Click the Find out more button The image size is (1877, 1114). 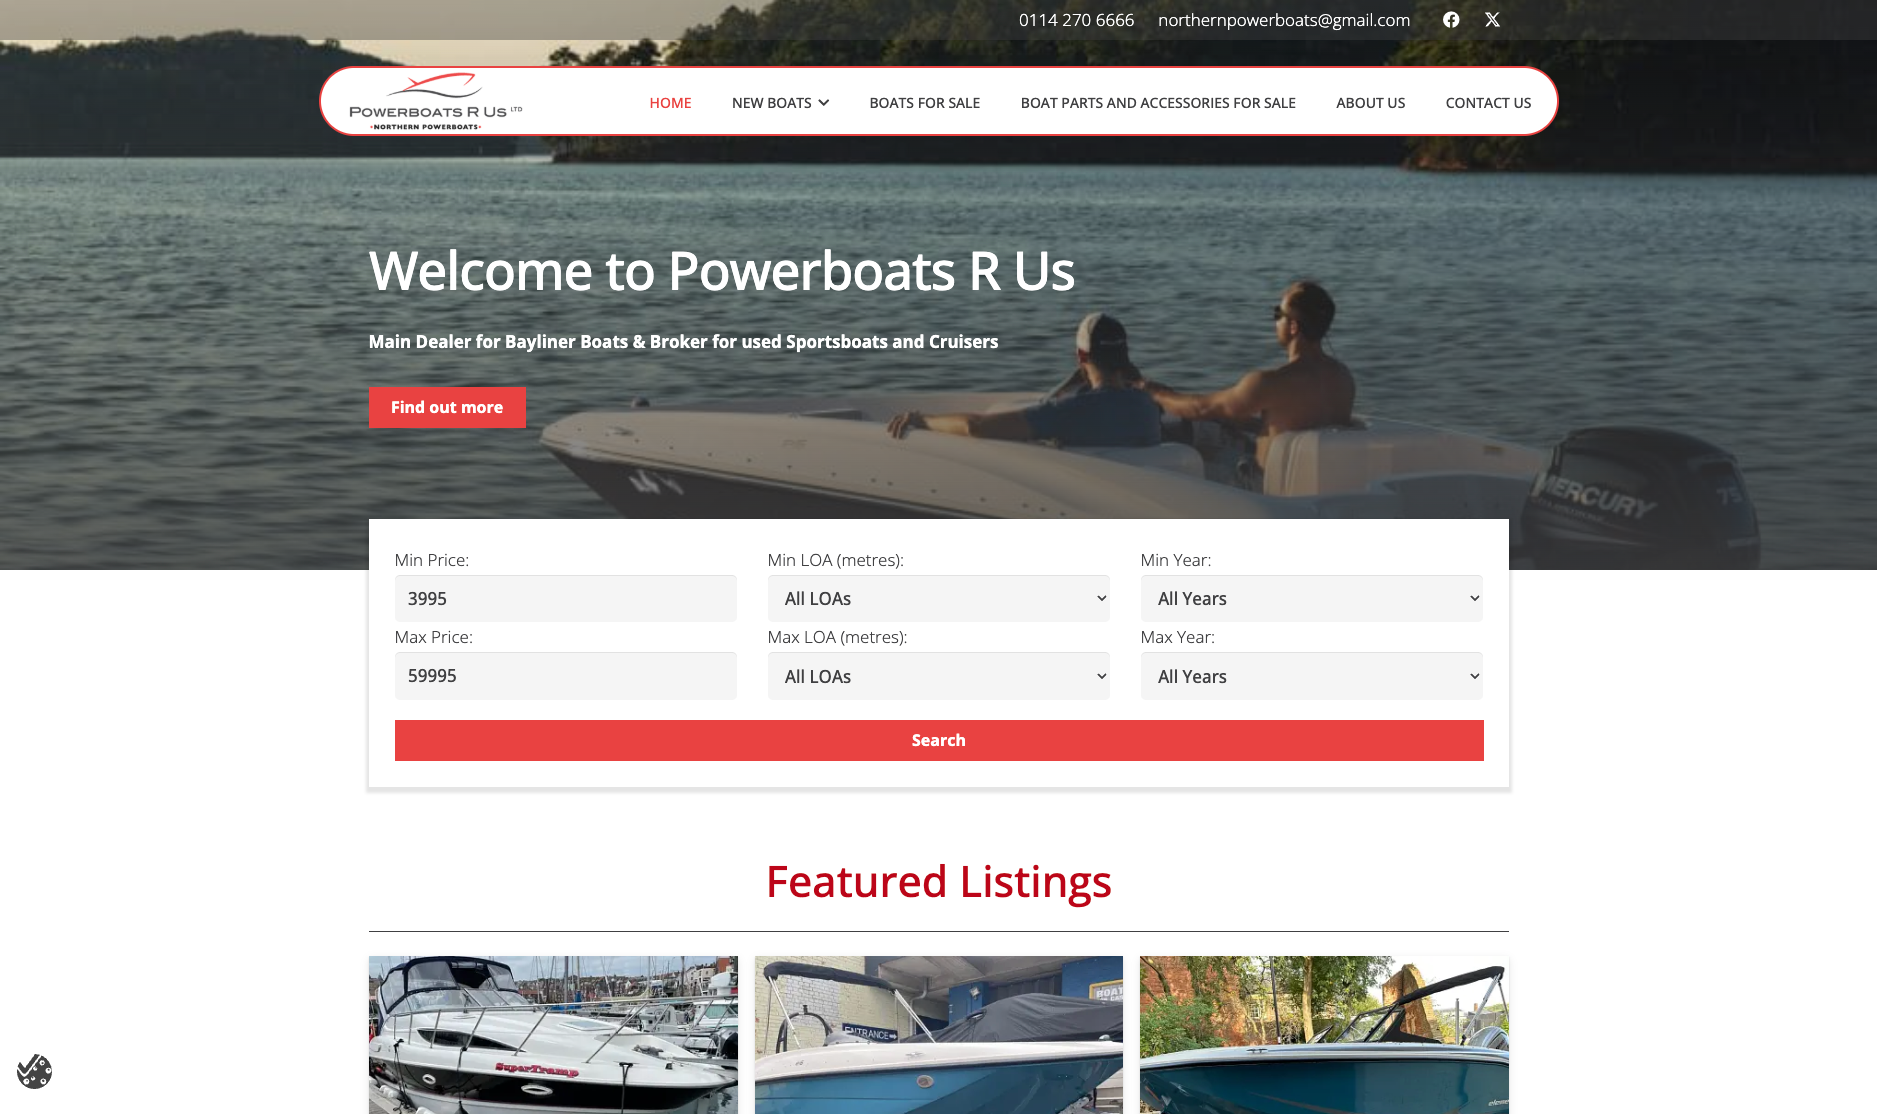pyautogui.click(x=447, y=407)
